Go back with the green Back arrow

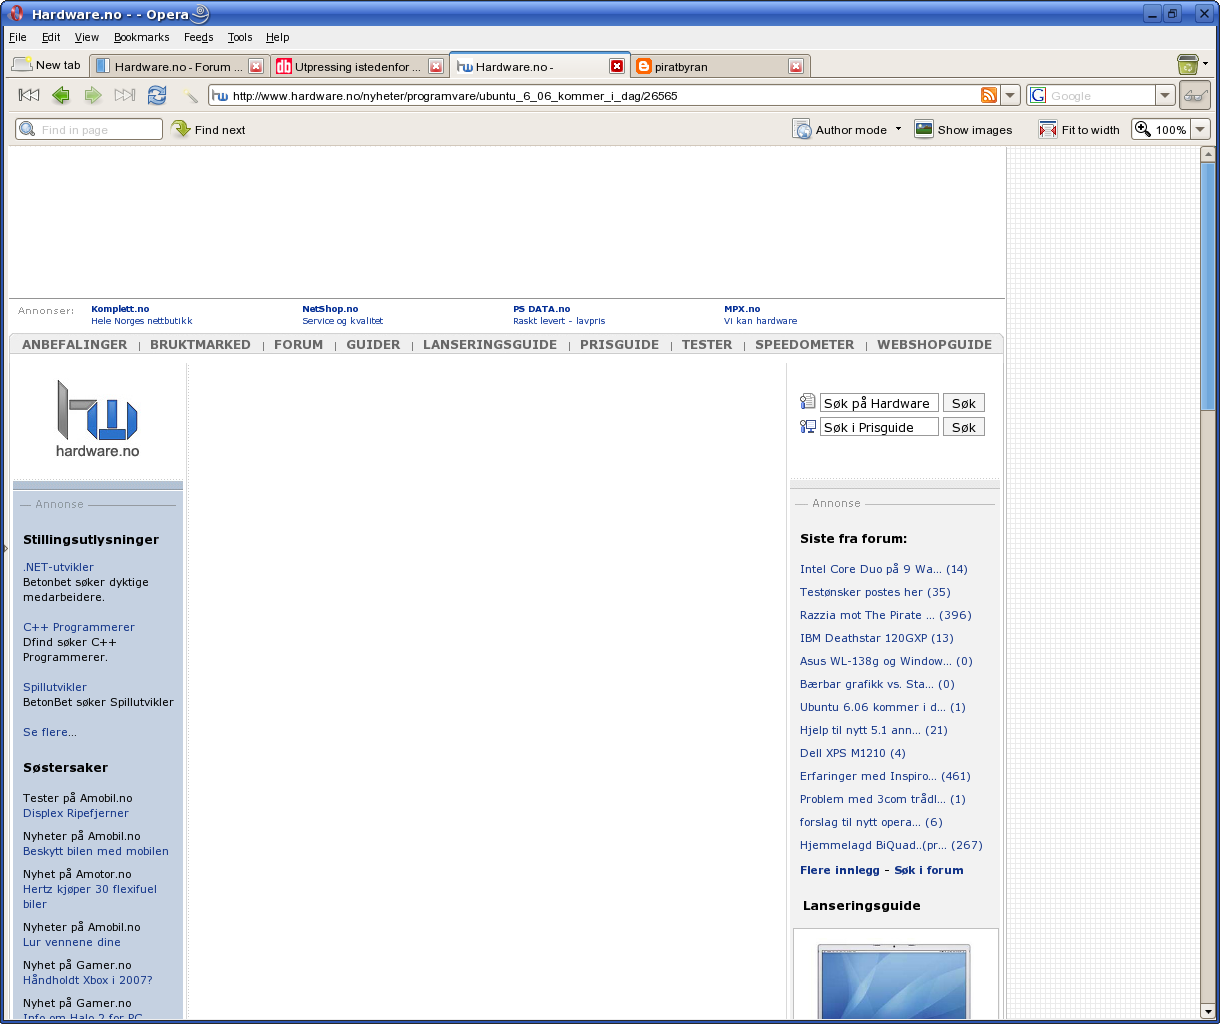click(x=61, y=95)
